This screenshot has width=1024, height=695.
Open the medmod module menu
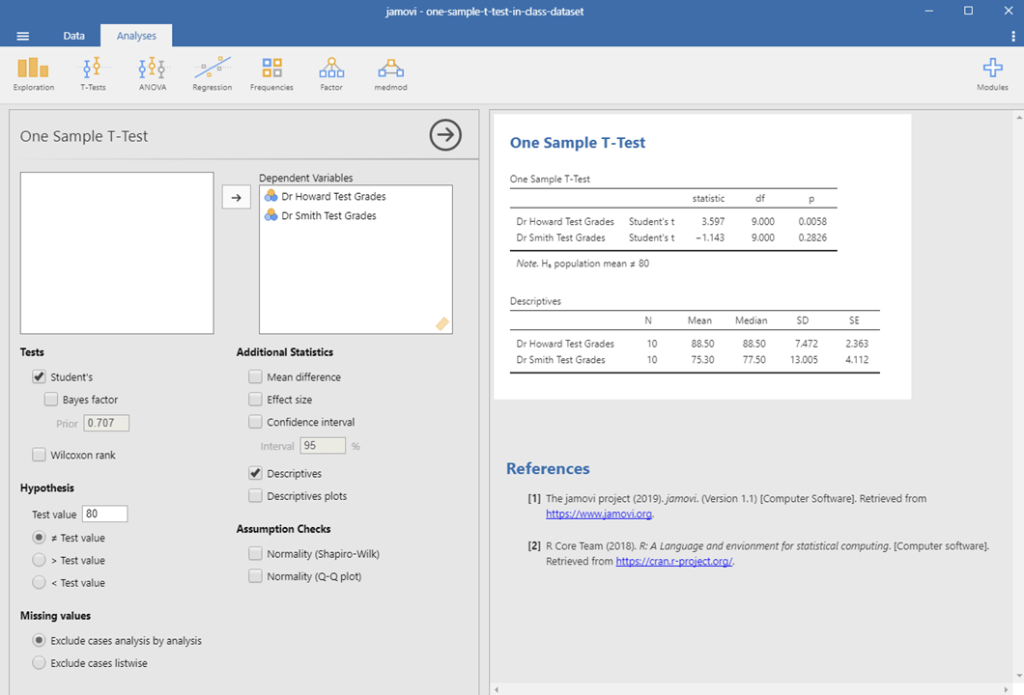391,73
